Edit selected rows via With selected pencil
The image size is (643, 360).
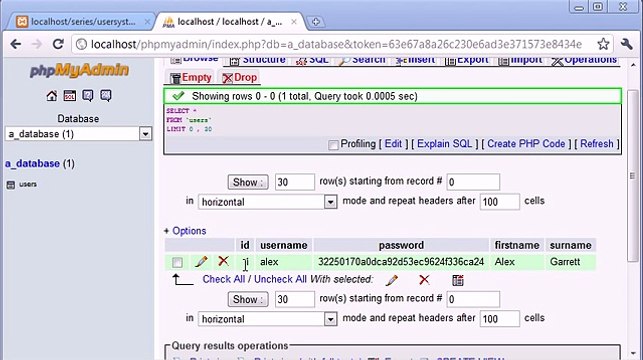392,280
